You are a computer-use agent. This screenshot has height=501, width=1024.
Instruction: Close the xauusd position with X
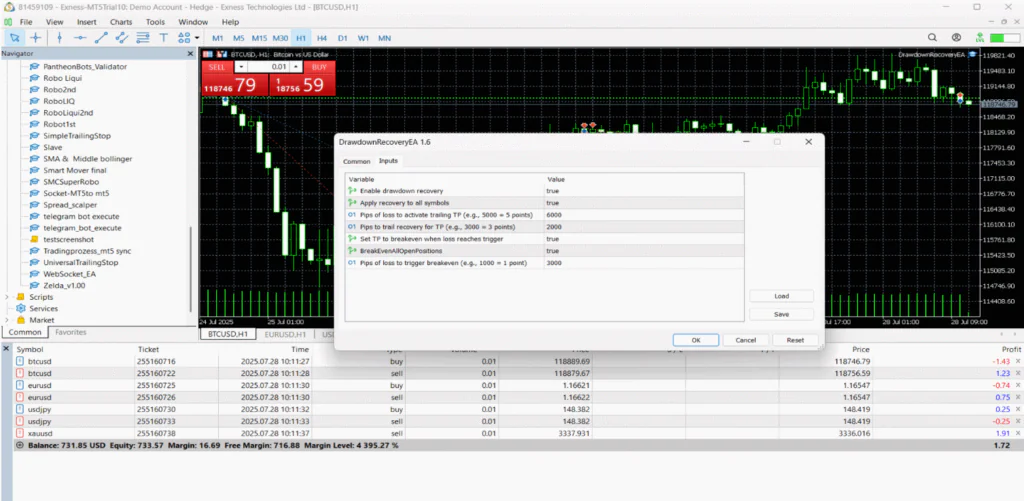[x=1017, y=433]
